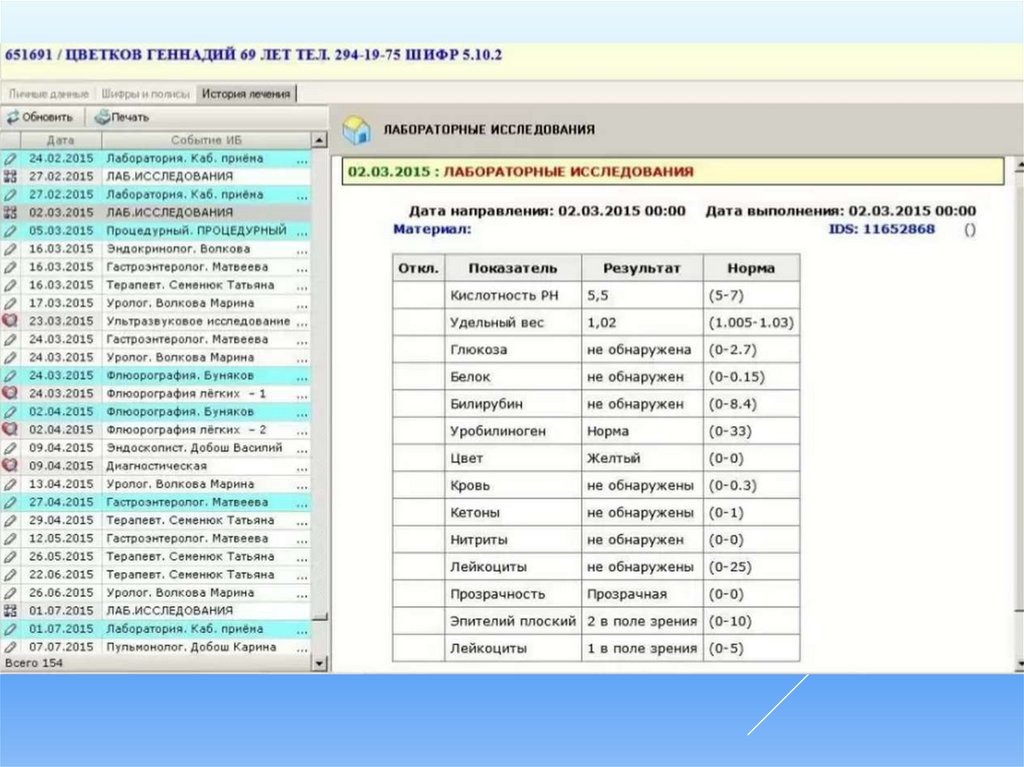This screenshot has height=767, width=1024.
Task: Select the 26.06.2015 Уролог. Волкова Марина entry
Action: (x=155, y=593)
